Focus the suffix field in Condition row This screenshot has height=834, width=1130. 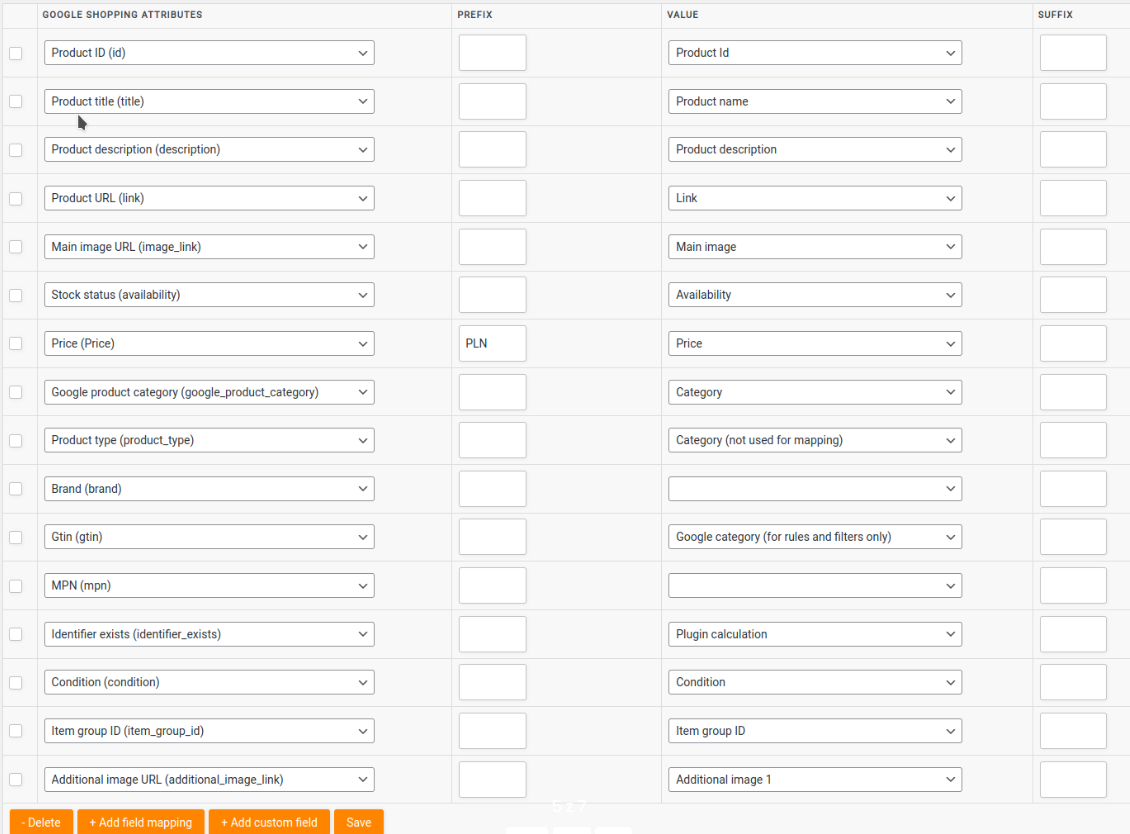1073,682
